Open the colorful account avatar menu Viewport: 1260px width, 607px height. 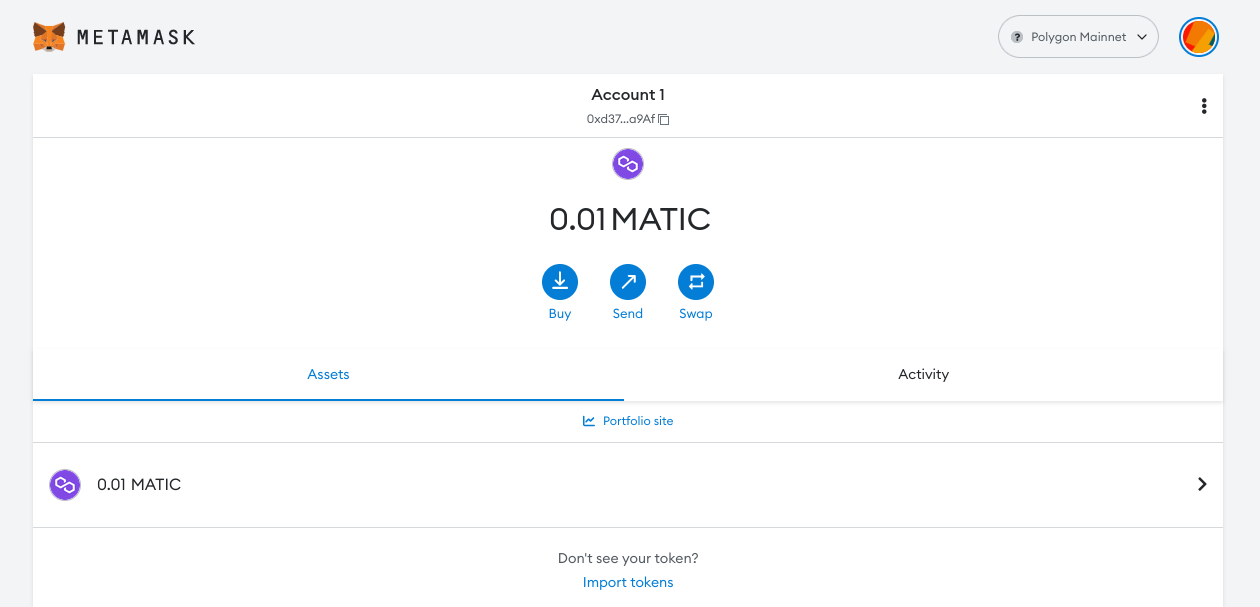point(1198,37)
